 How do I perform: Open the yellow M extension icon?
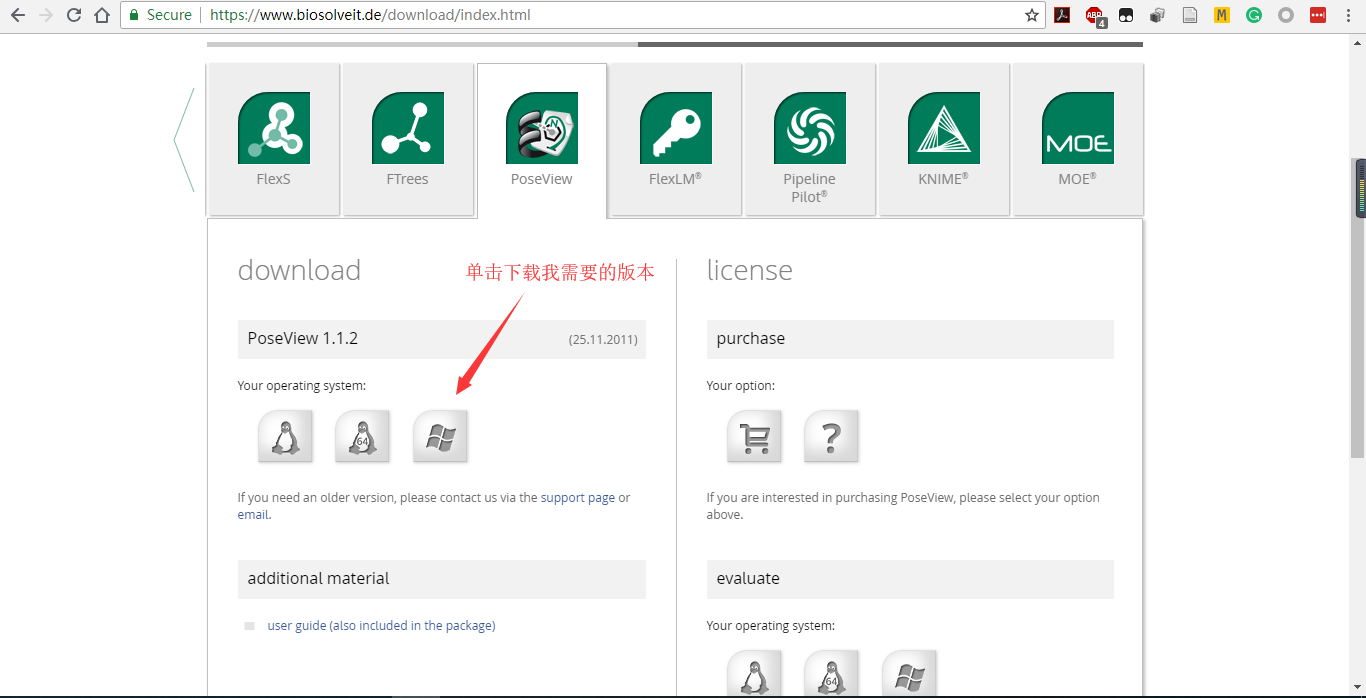coord(1221,15)
